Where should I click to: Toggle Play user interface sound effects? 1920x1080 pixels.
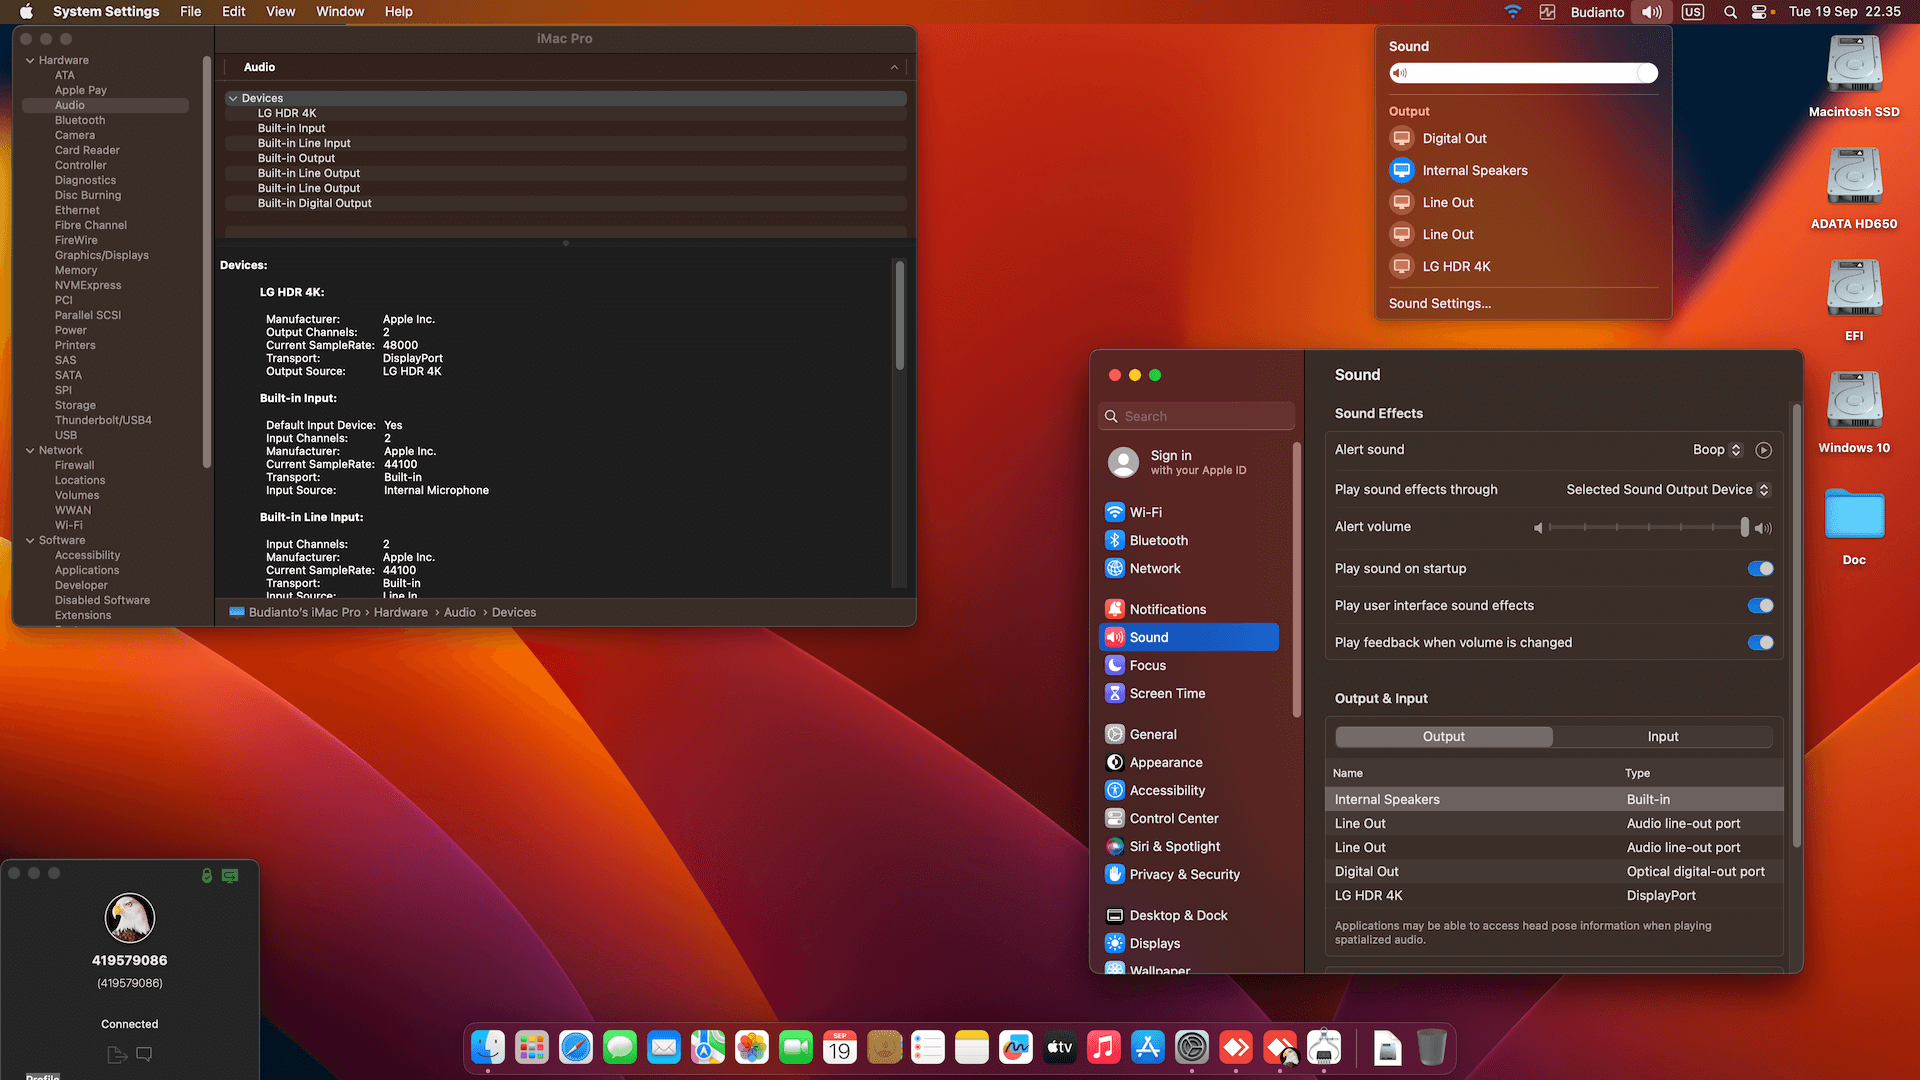point(1760,606)
